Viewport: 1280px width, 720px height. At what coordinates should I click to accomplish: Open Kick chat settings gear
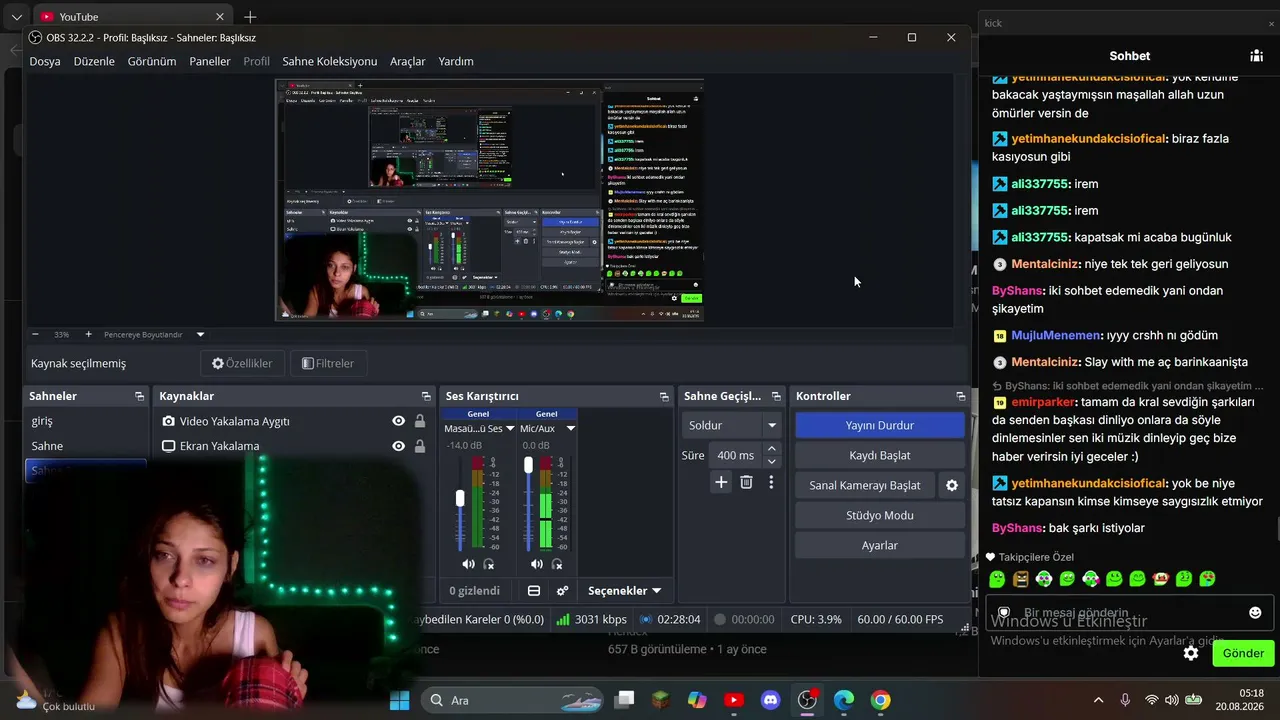pos(1191,653)
